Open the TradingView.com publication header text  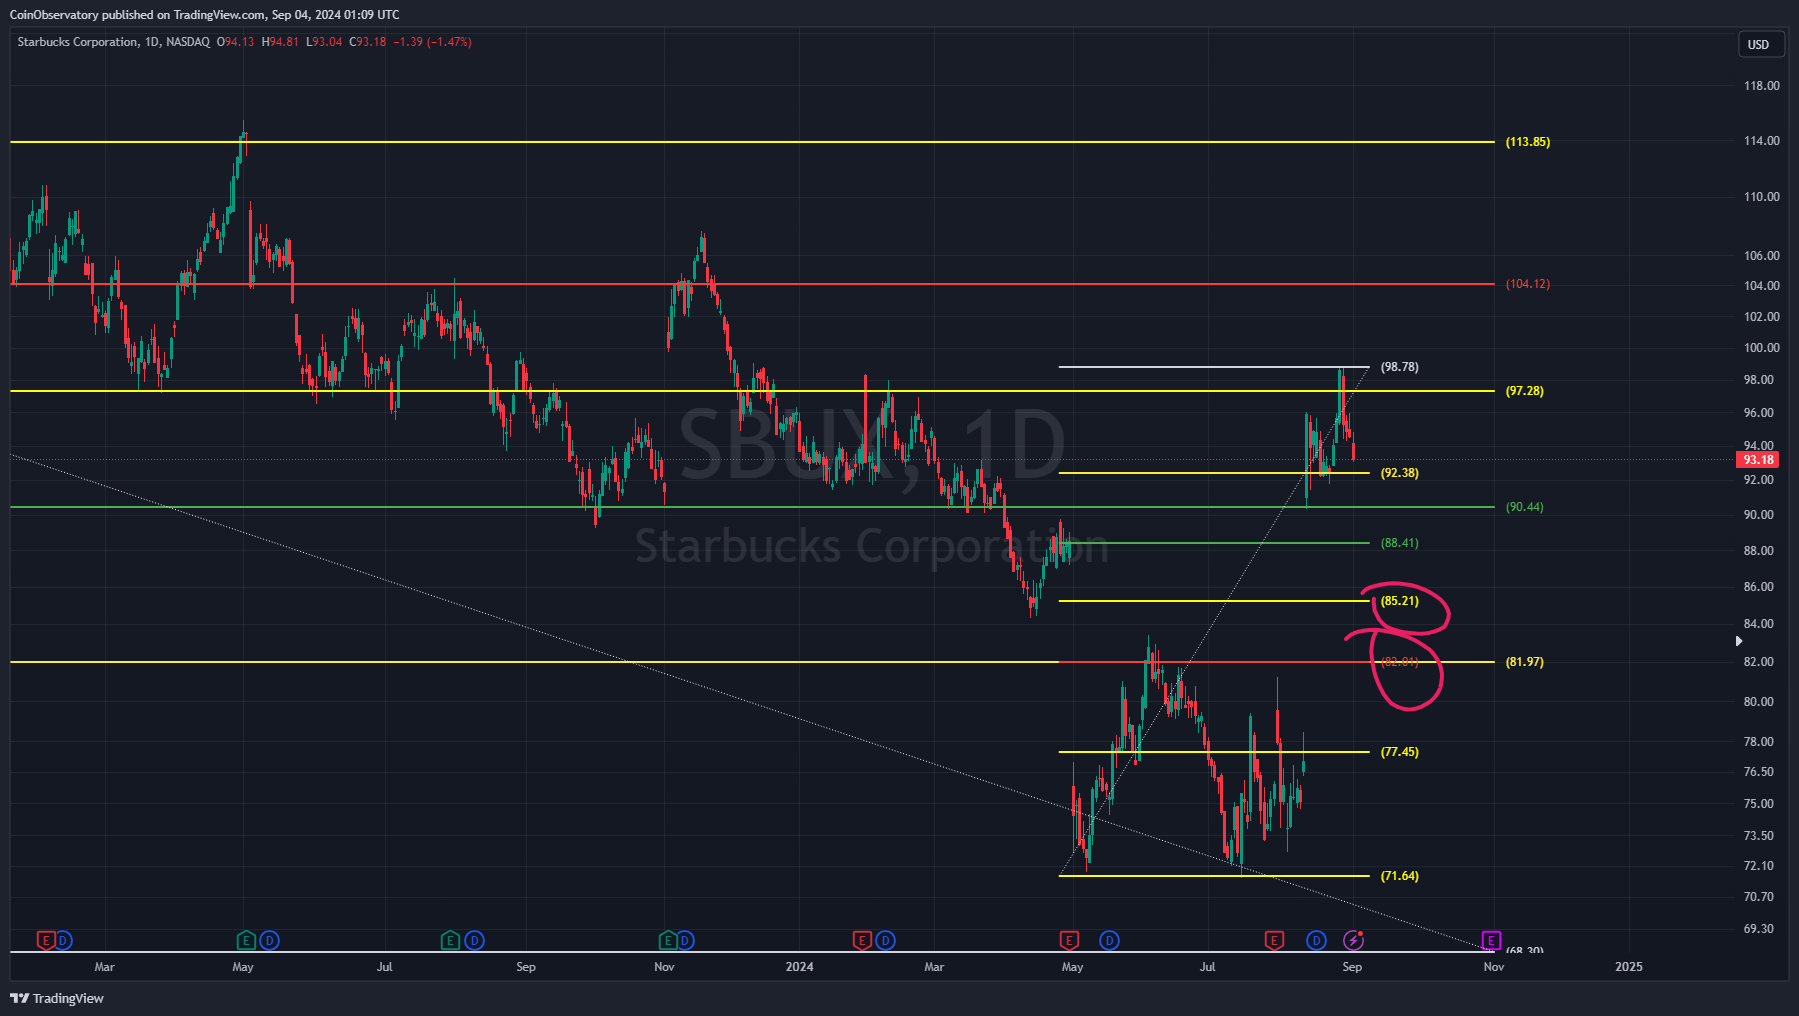click(204, 14)
